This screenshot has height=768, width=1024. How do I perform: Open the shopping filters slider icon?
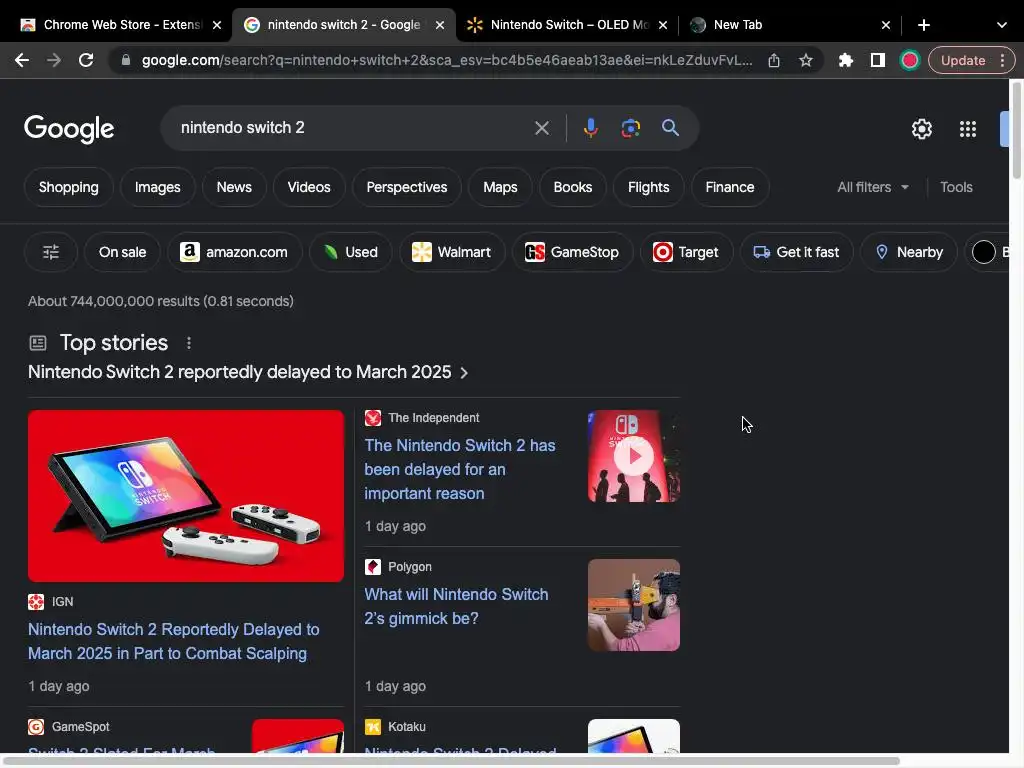click(x=51, y=252)
